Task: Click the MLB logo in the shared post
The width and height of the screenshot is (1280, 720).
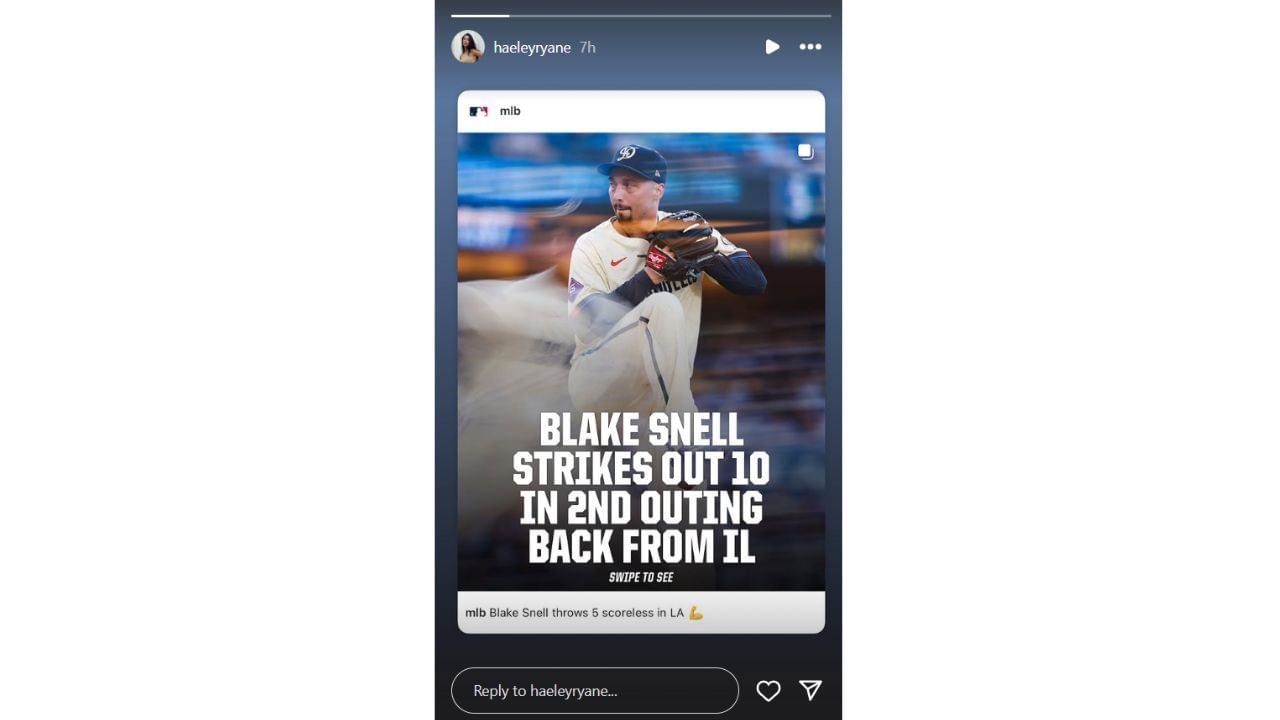Action: click(479, 111)
